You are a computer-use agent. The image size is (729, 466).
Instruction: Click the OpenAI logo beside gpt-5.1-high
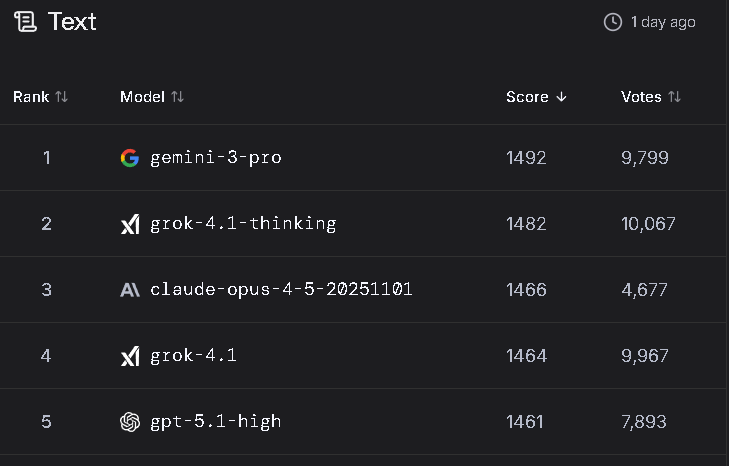tap(130, 422)
